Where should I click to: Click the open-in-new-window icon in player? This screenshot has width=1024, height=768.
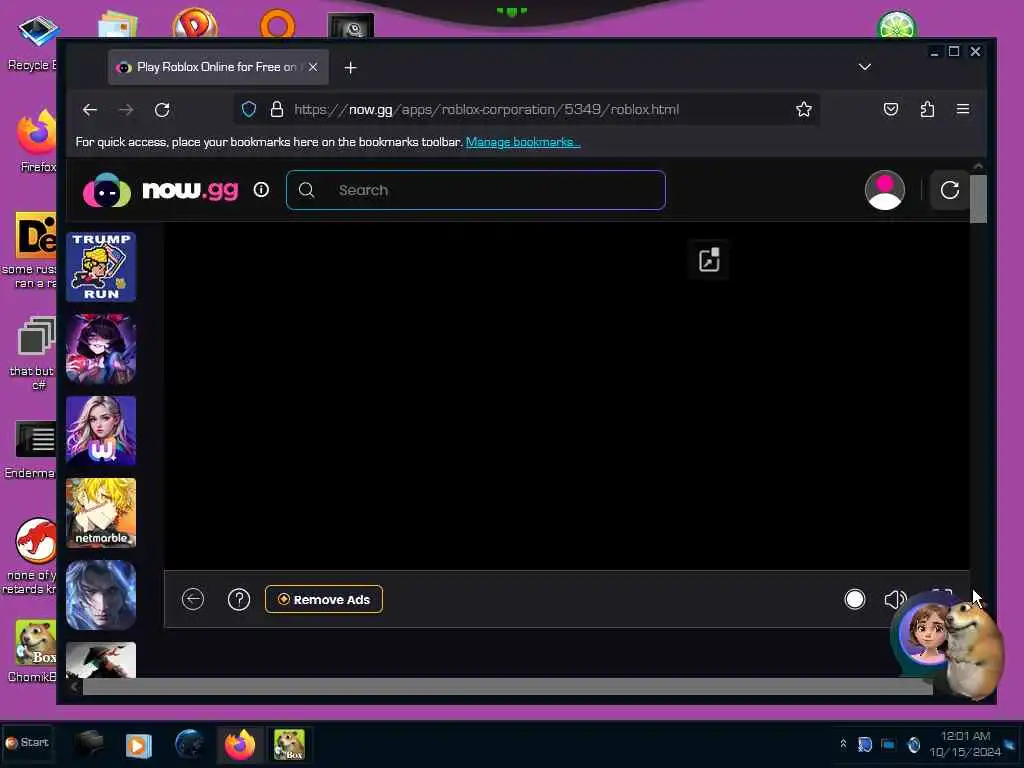coord(709,260)
